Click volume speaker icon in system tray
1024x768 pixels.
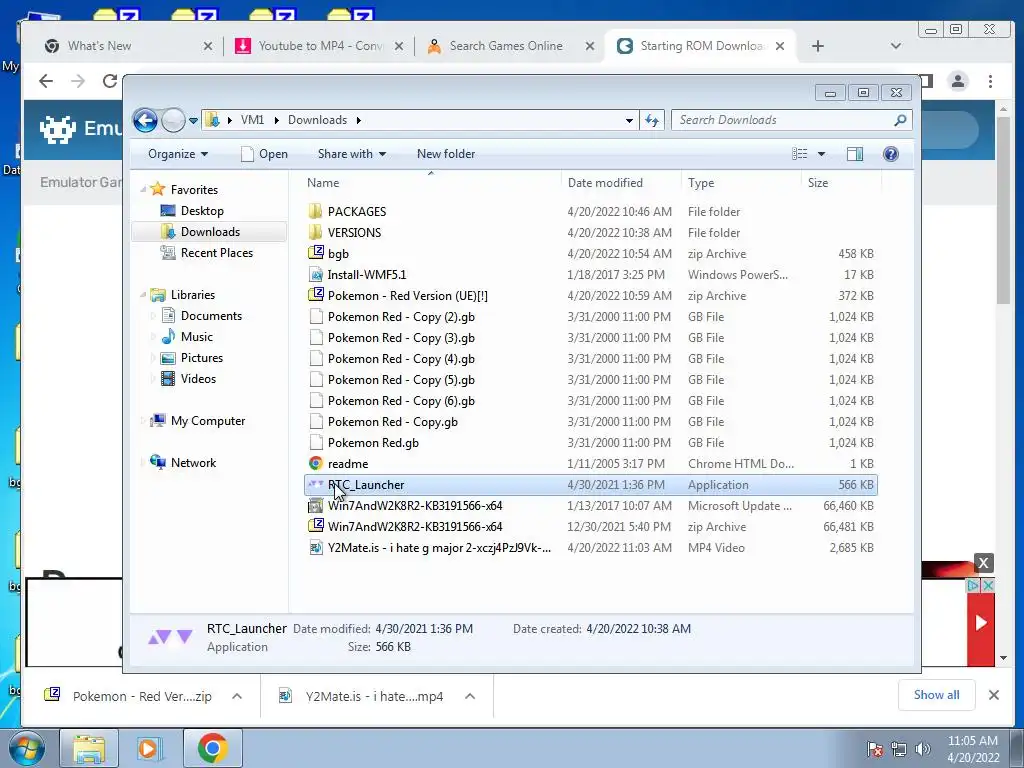point(923,749)
